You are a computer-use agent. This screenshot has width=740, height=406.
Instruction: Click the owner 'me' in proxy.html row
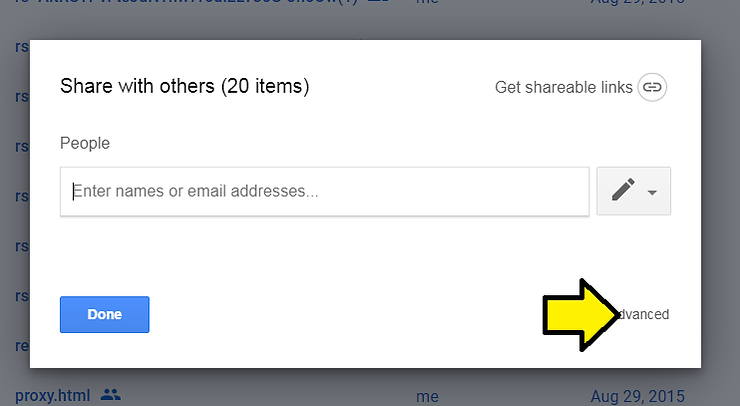tap(427, 396)
